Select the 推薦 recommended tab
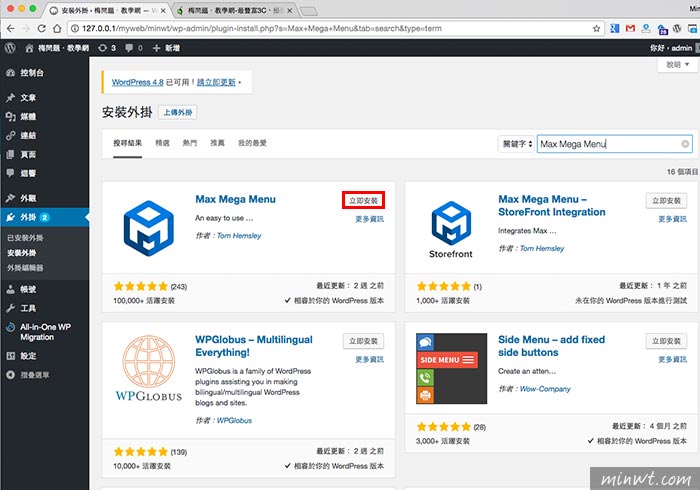Screen dimensions: 700x490 coord(217,143)
